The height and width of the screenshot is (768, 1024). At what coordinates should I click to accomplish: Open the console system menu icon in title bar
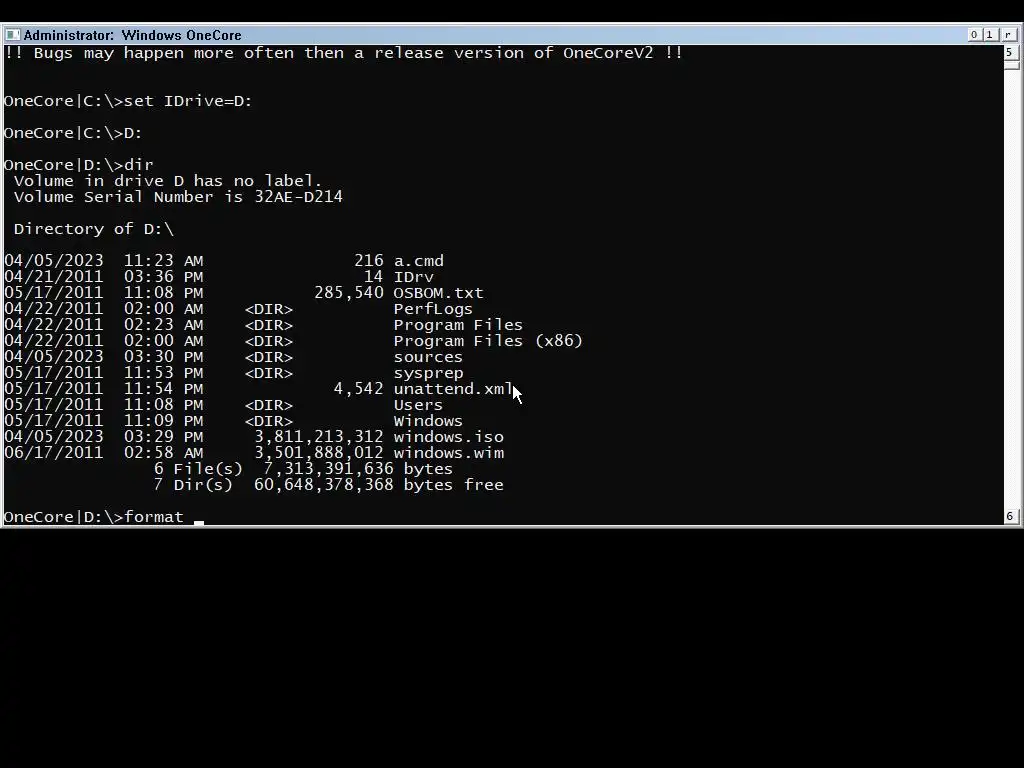point(12,35)
